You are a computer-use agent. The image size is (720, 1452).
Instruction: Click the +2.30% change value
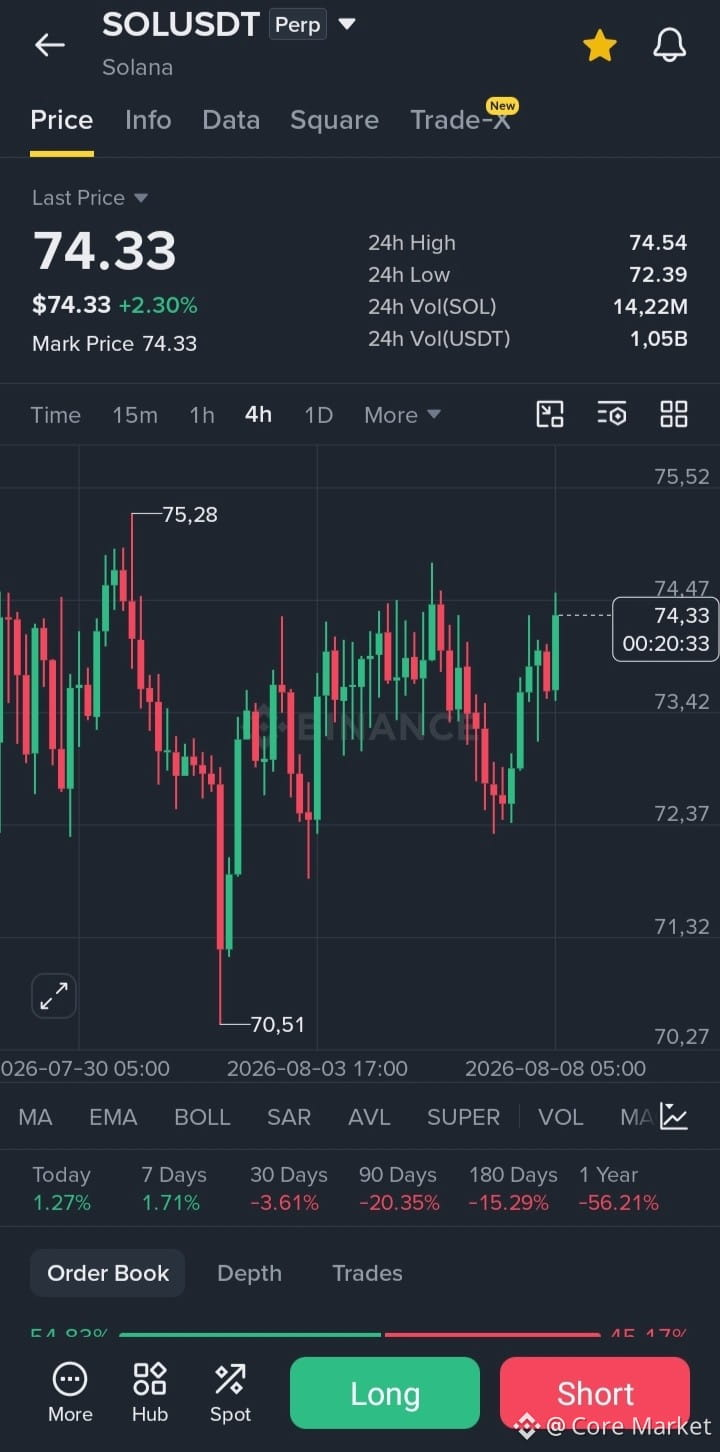[x=158, y=306]
